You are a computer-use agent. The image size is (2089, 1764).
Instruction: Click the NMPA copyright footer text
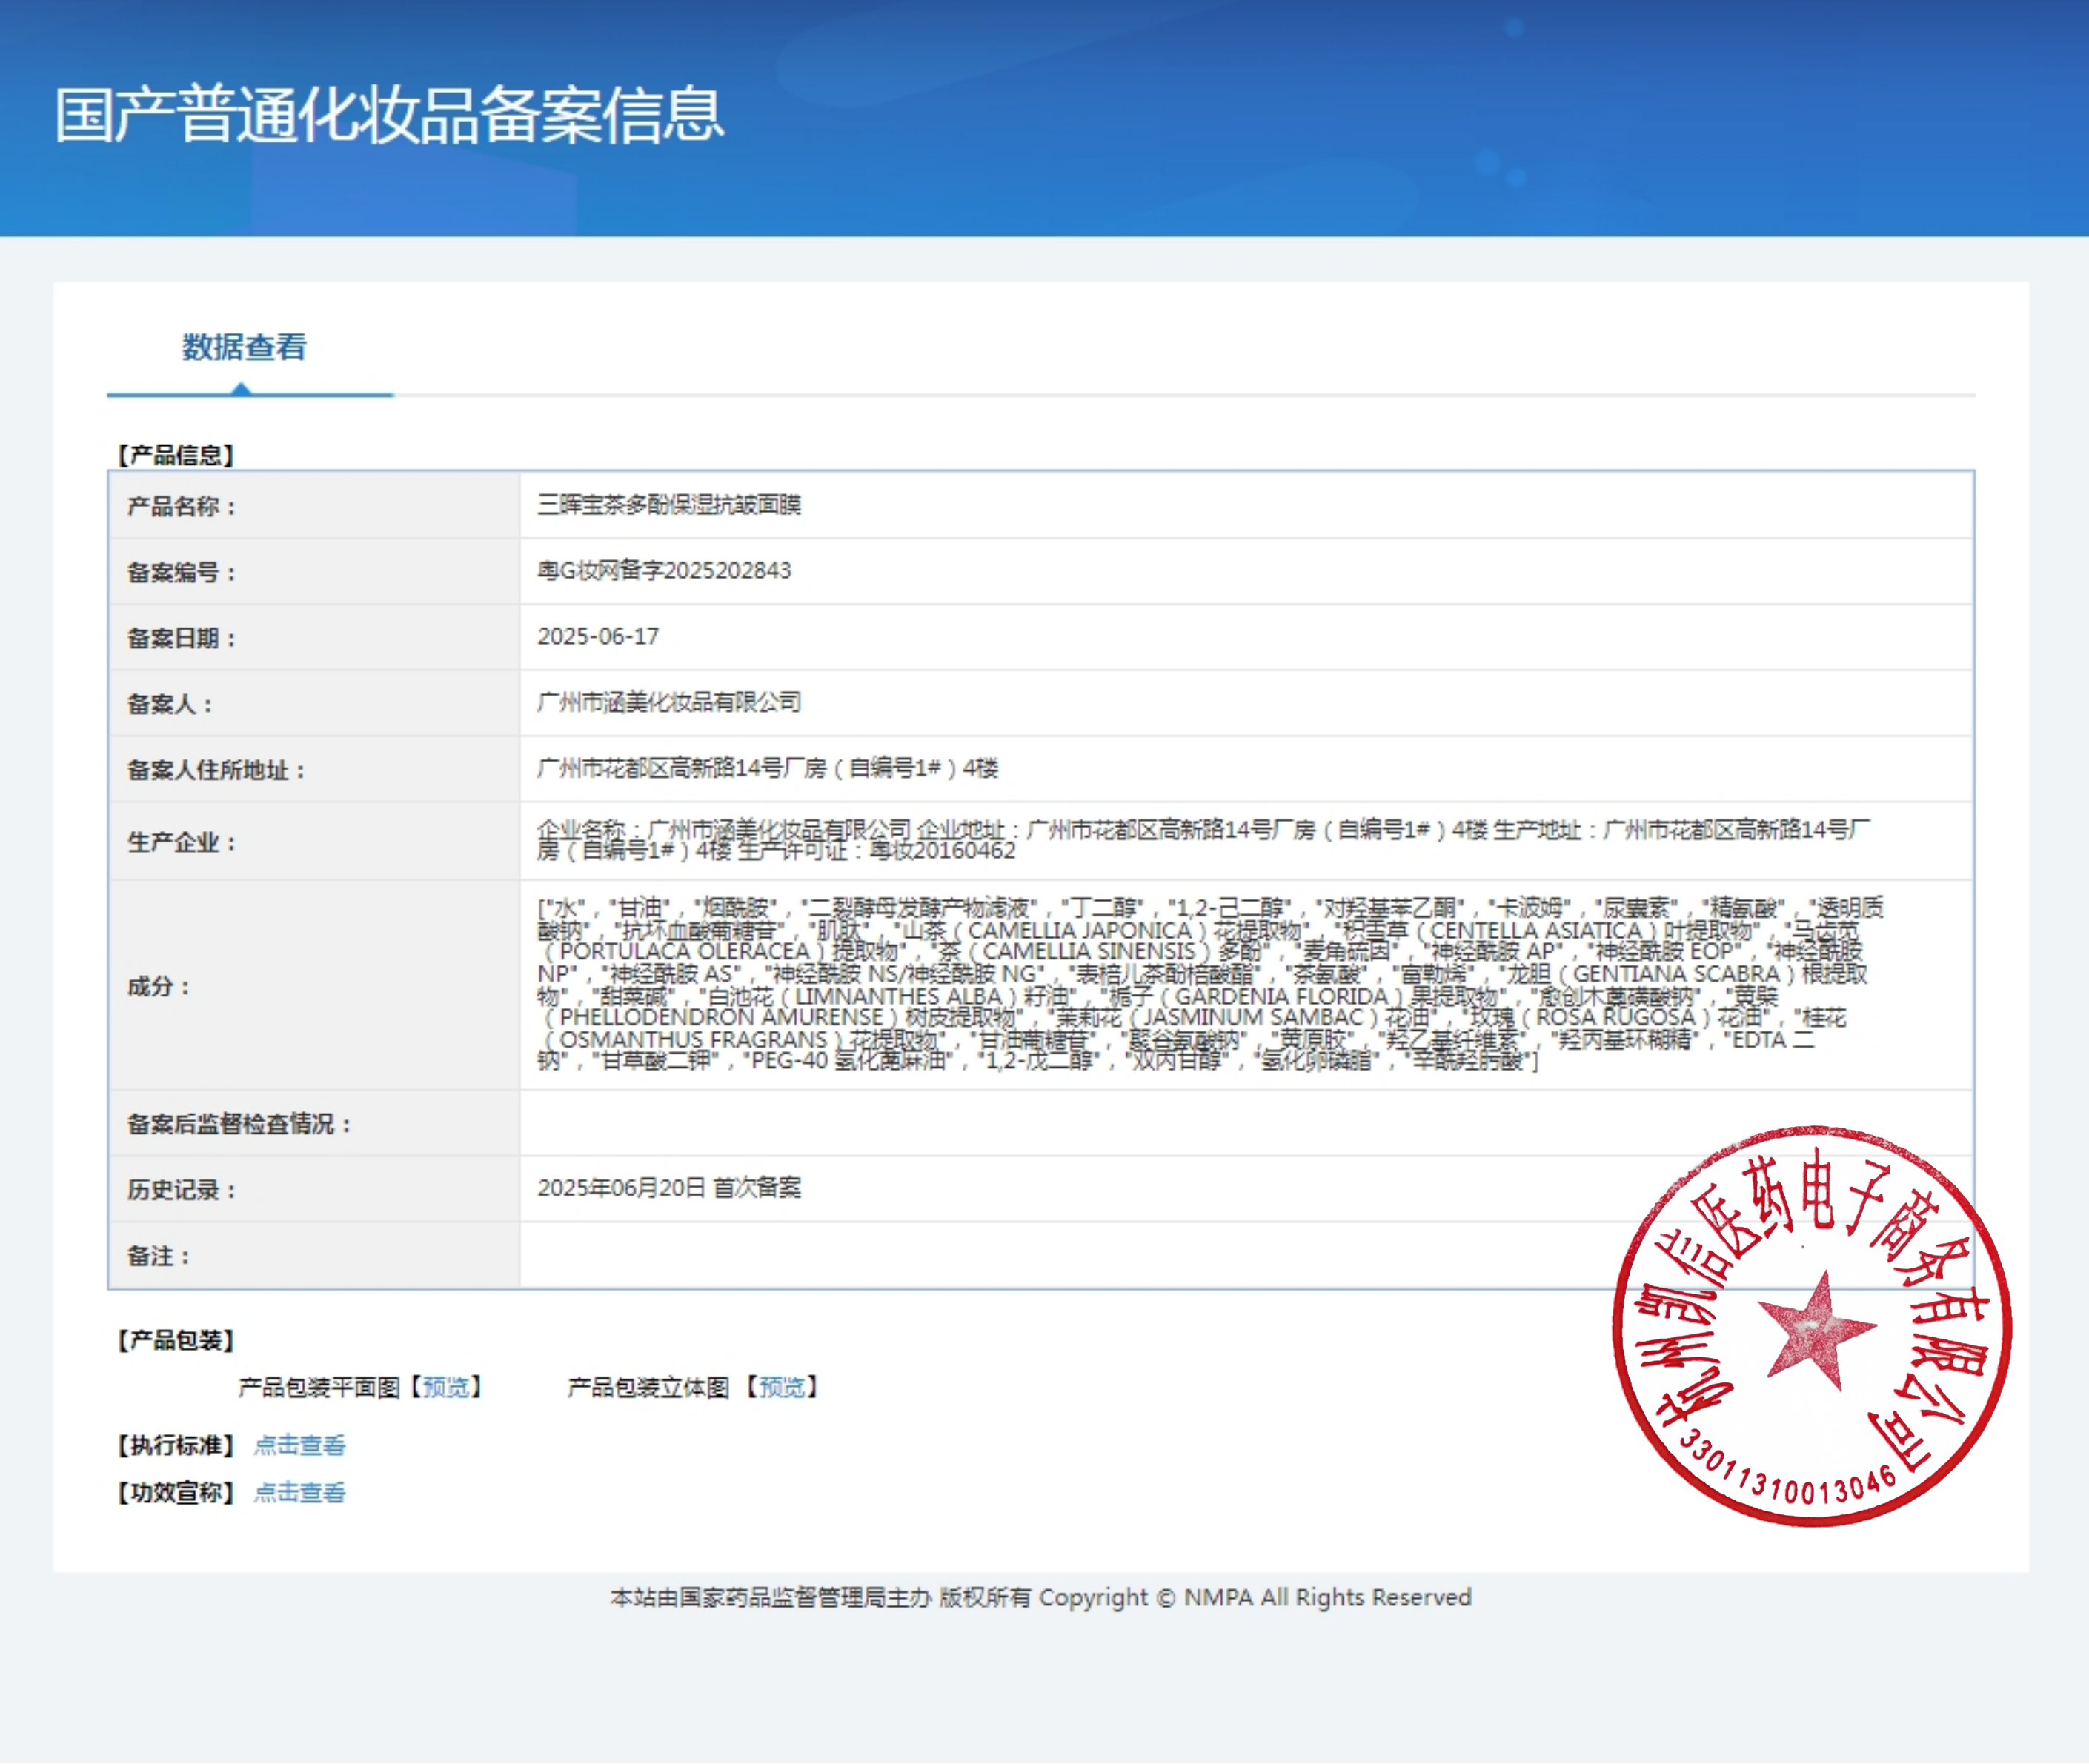[x=1040, y=1597]
